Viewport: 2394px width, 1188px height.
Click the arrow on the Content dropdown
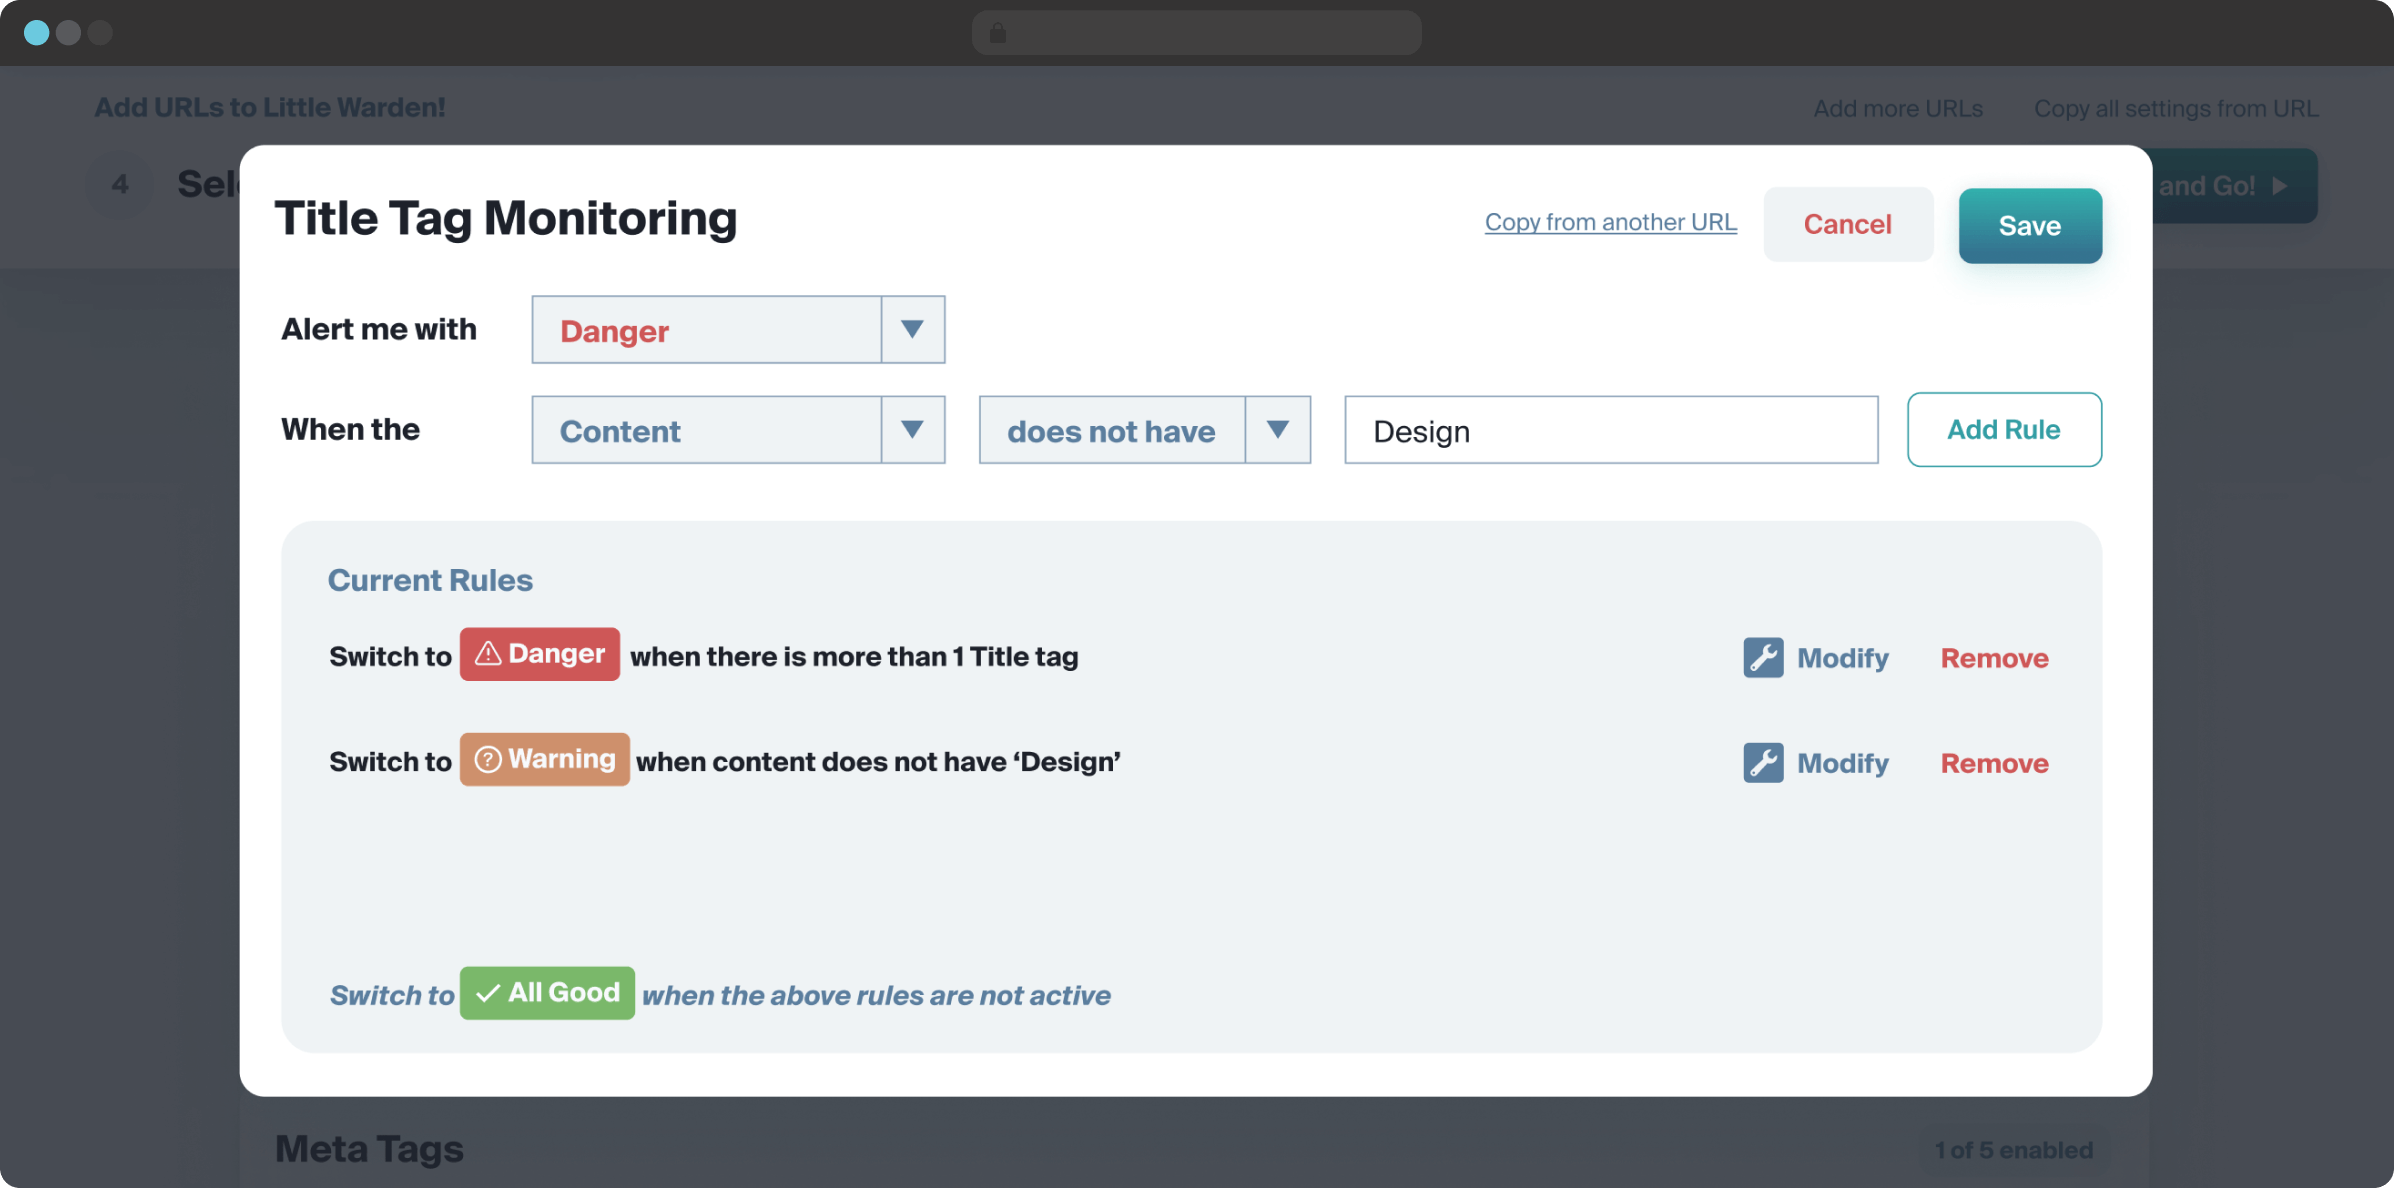click(912, 430)
